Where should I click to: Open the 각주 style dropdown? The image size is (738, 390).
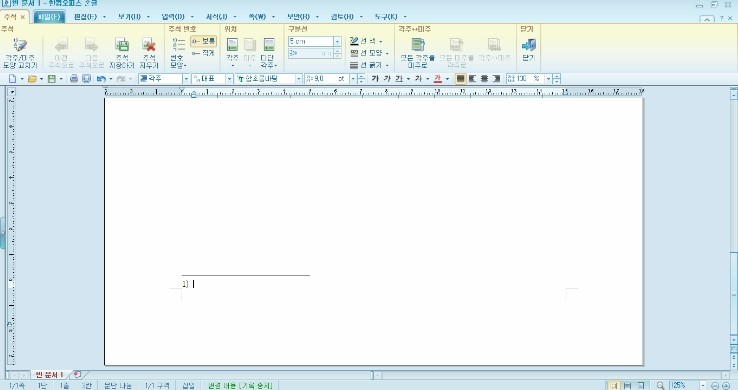[x=186, y=79]
